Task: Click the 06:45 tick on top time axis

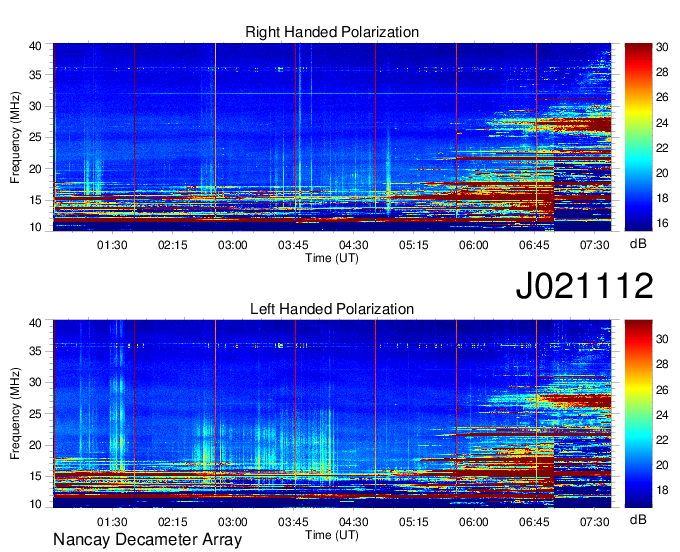Action: pos(534,245)
